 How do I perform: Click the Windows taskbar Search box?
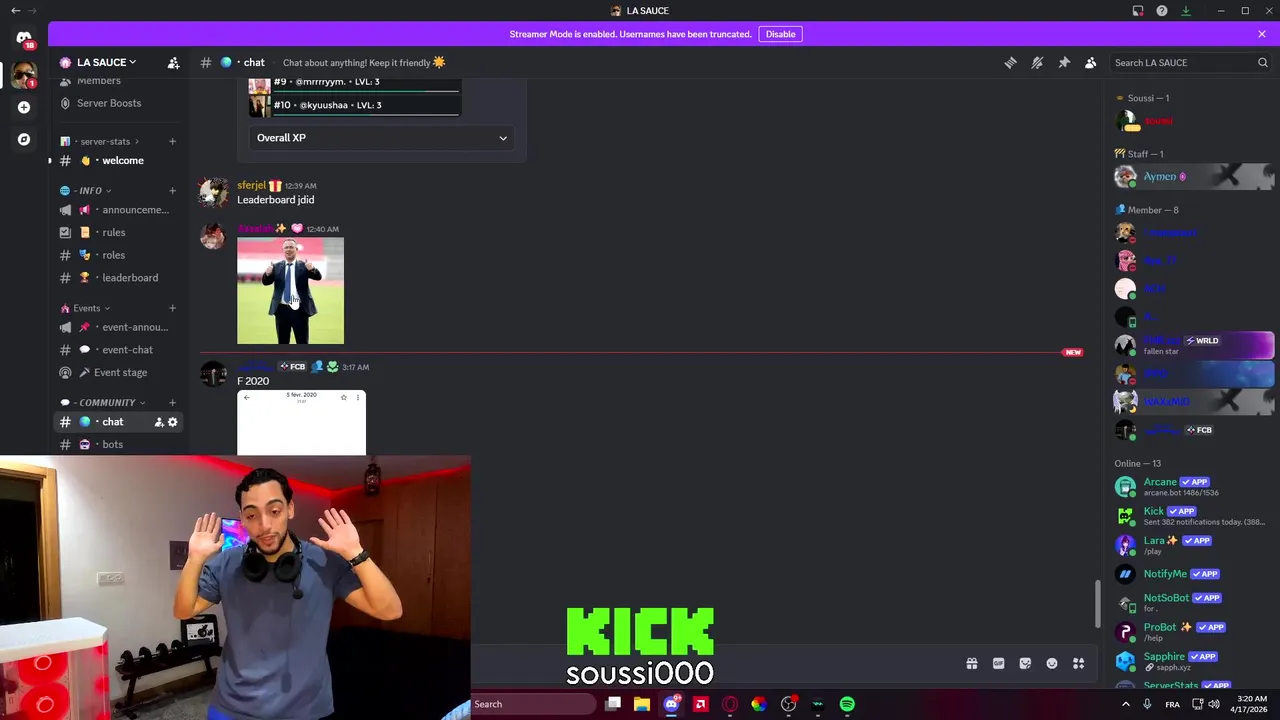(x=533, y=704)
